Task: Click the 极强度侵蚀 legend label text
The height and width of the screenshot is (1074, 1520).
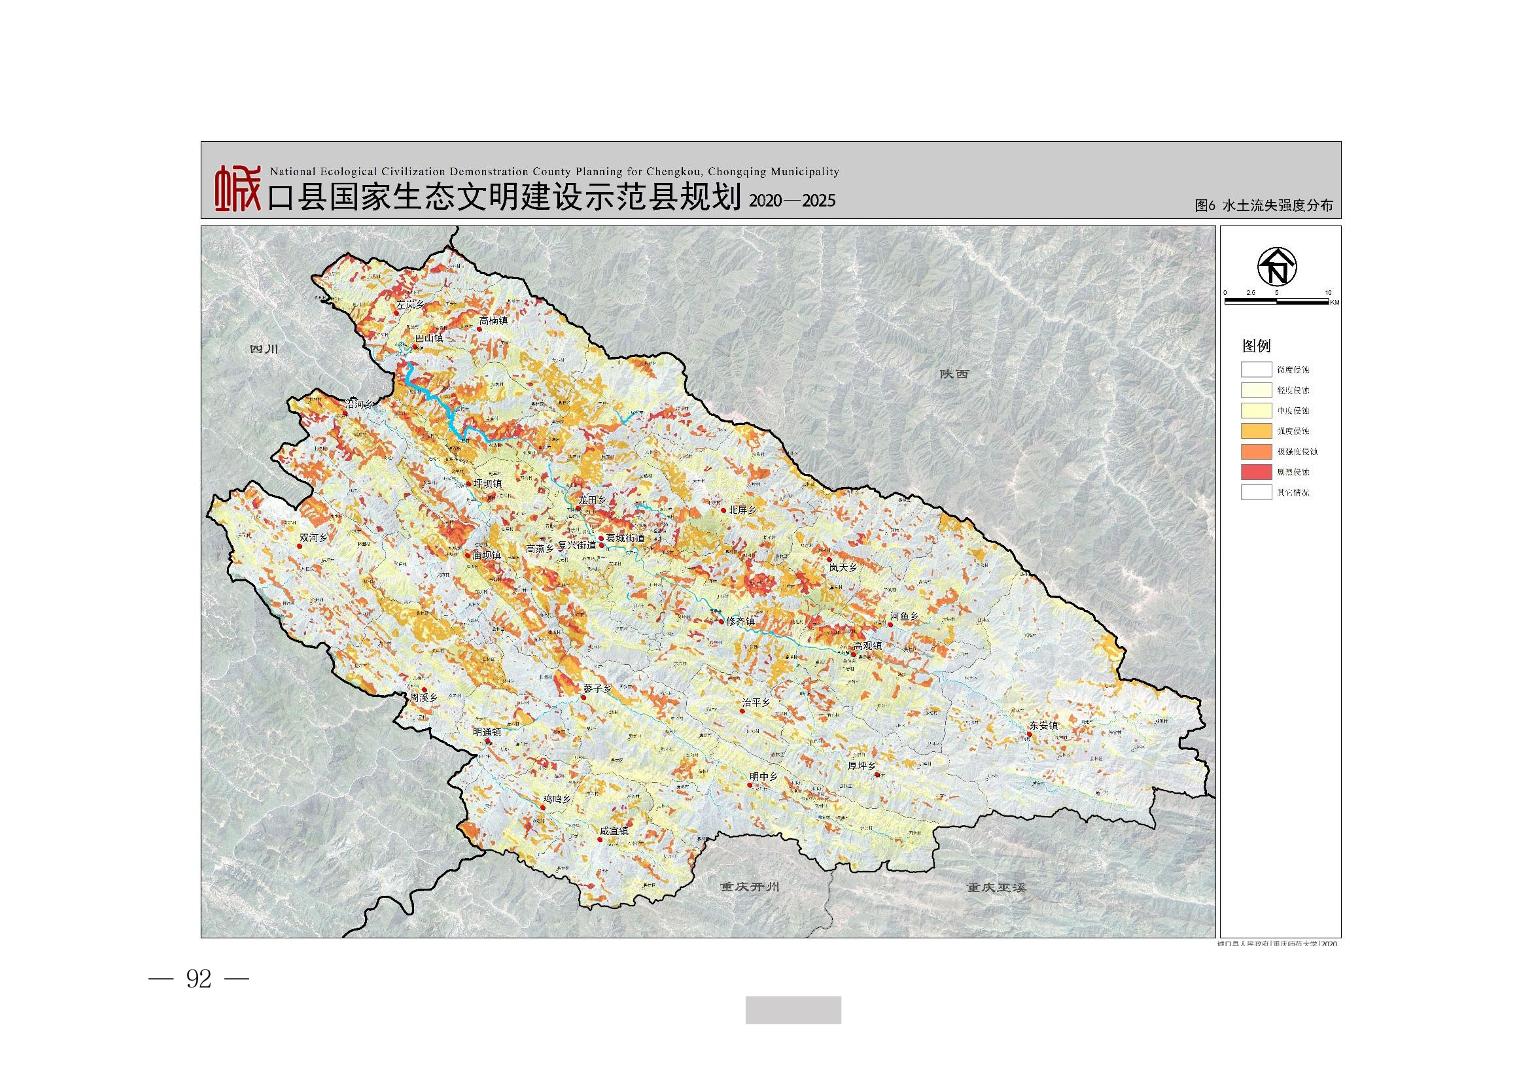Action: [1296, 451]
